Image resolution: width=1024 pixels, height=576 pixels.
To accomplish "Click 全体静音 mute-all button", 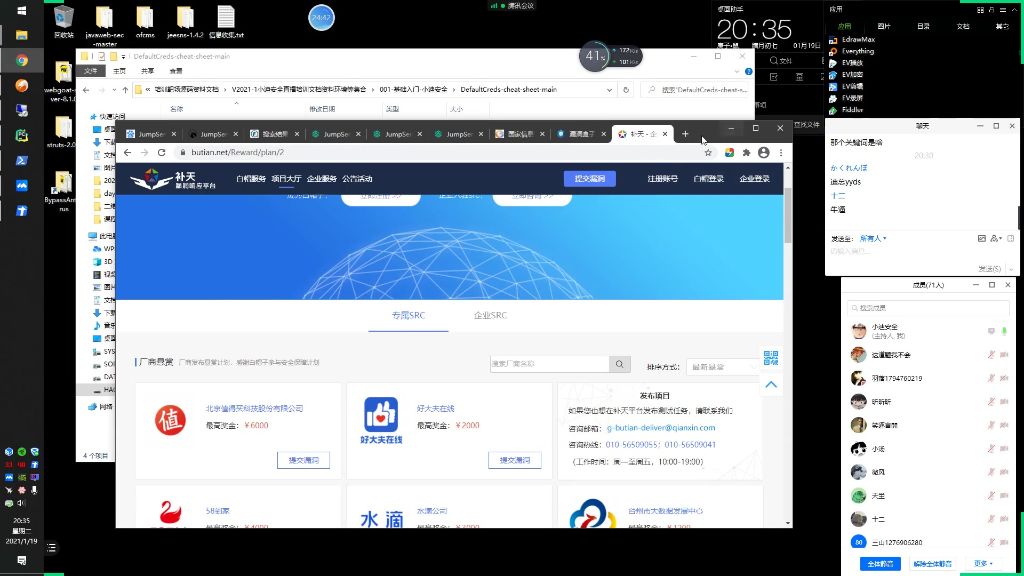I will [x=880, y=564].
